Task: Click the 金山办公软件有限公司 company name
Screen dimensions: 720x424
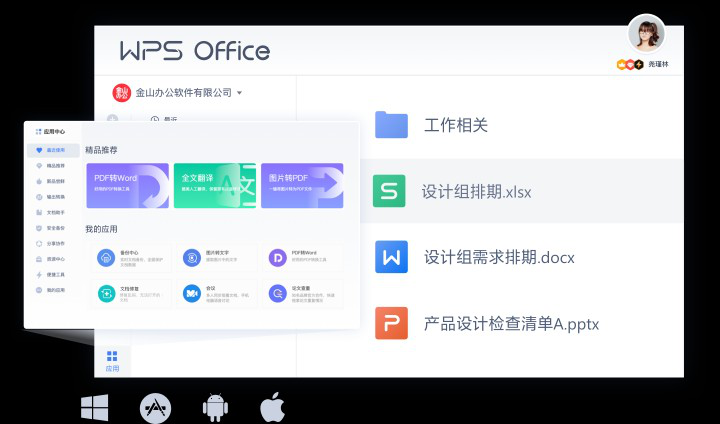Action: [x=184, y=93]
